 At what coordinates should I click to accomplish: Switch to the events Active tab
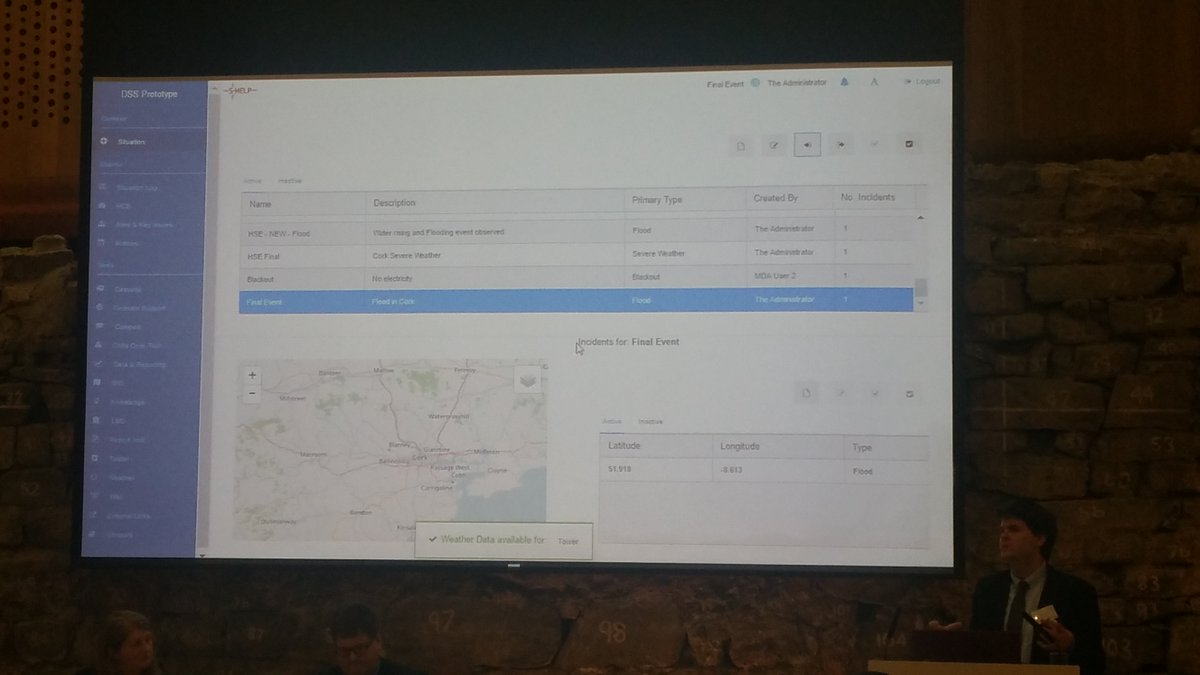[x=253, y=181]
